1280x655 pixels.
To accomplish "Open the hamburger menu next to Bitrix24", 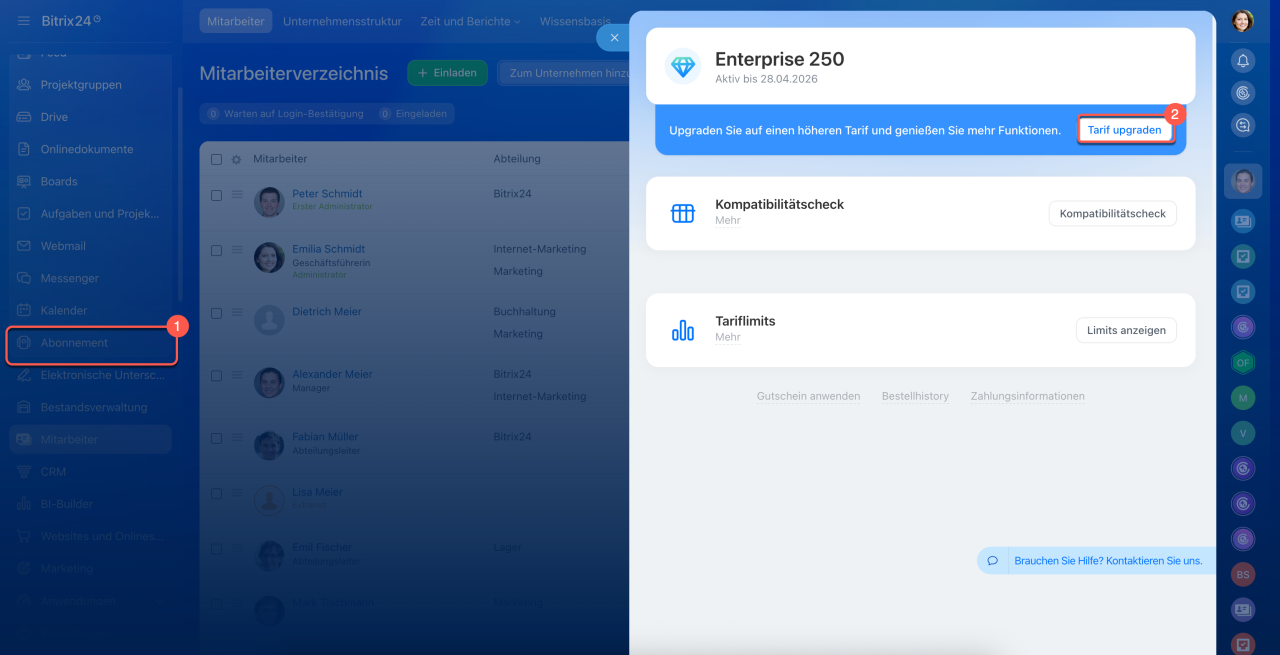I will (x=24, y=21).
